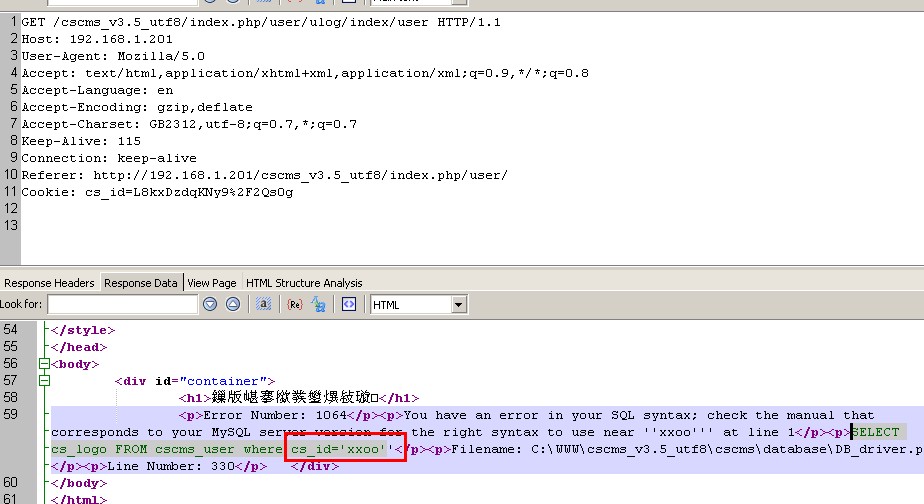This screenshot has width=924, height=504.
Task: Go to HTML Structure Analysis tab
Action: coord(304,283)
